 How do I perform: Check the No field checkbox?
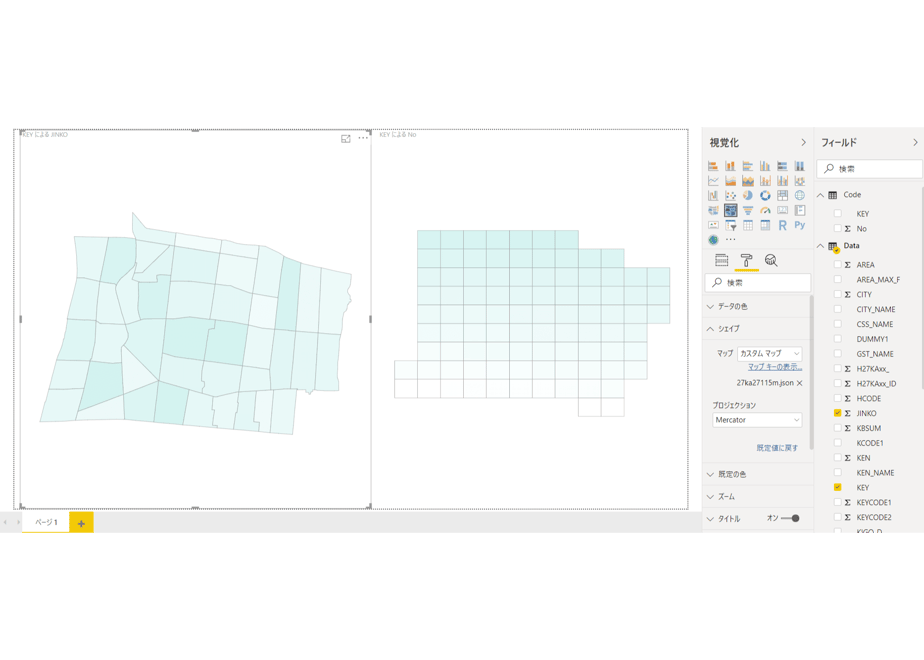point(837,228)
